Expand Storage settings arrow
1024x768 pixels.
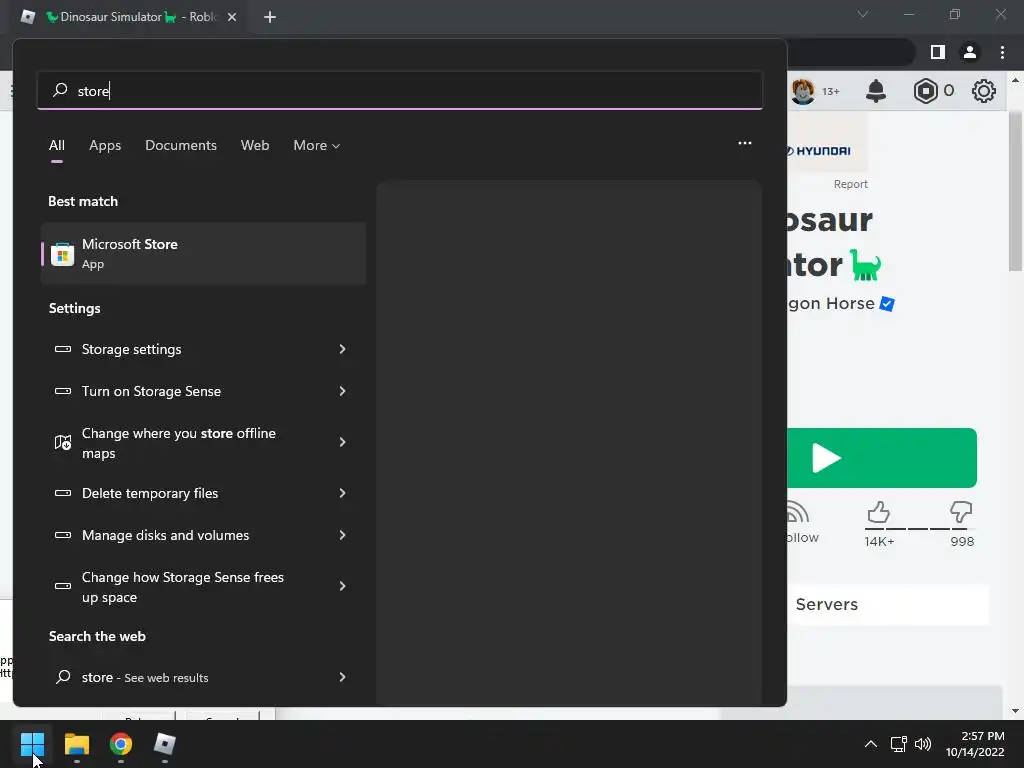tap(342, 349)
